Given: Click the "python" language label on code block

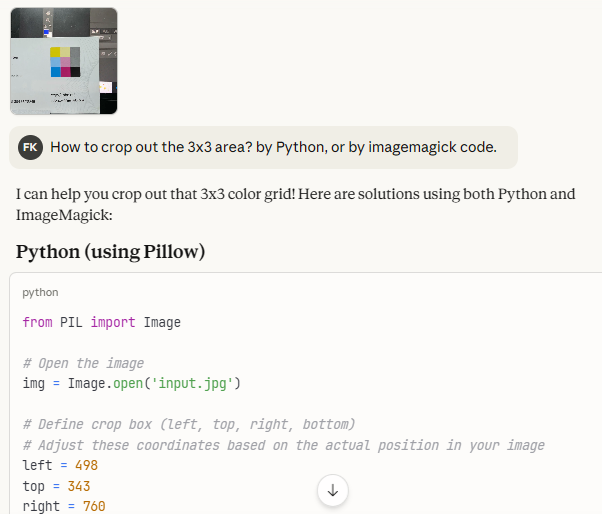Looking at the screenshot, I should click(40, 293).
